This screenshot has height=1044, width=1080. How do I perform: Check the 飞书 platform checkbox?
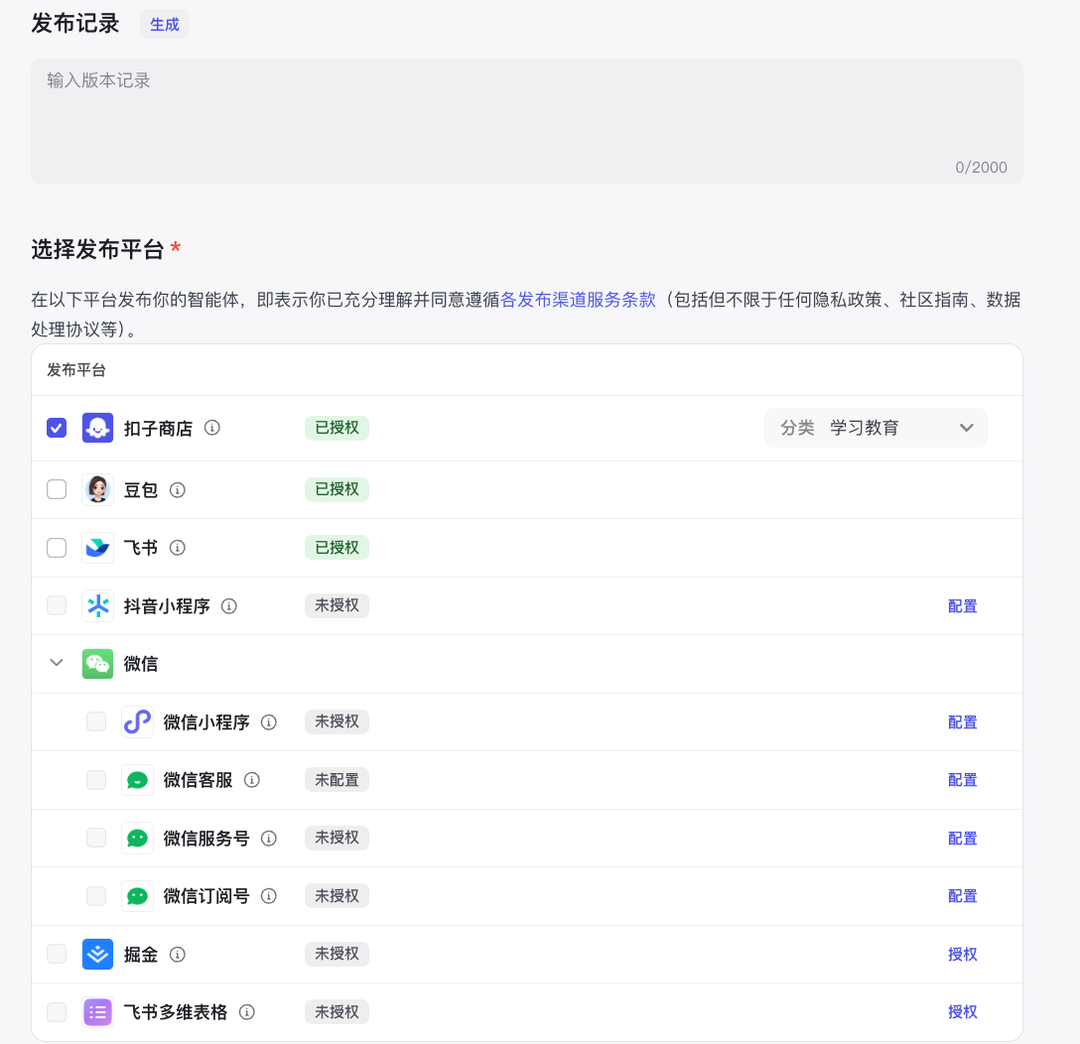click(x=56, y=547)
